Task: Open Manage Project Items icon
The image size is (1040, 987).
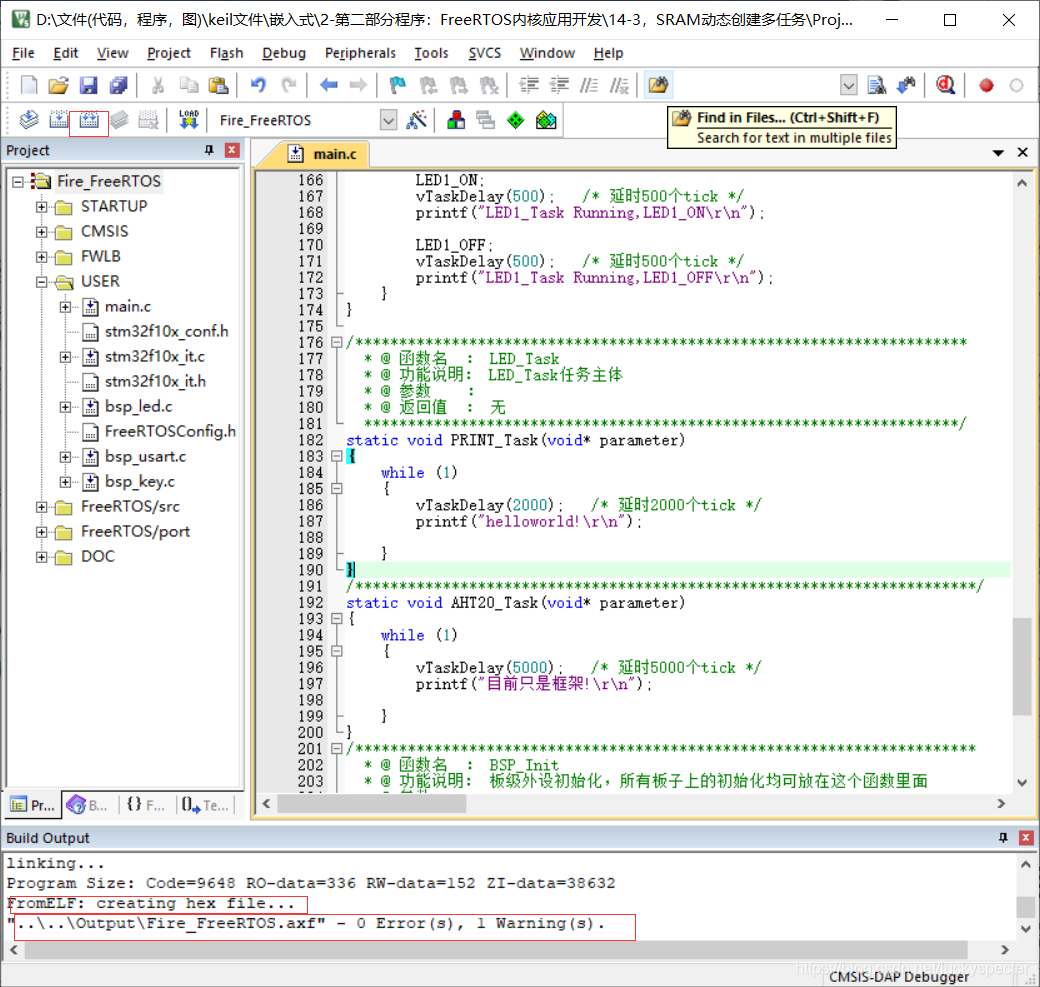Action: [456, 120]
